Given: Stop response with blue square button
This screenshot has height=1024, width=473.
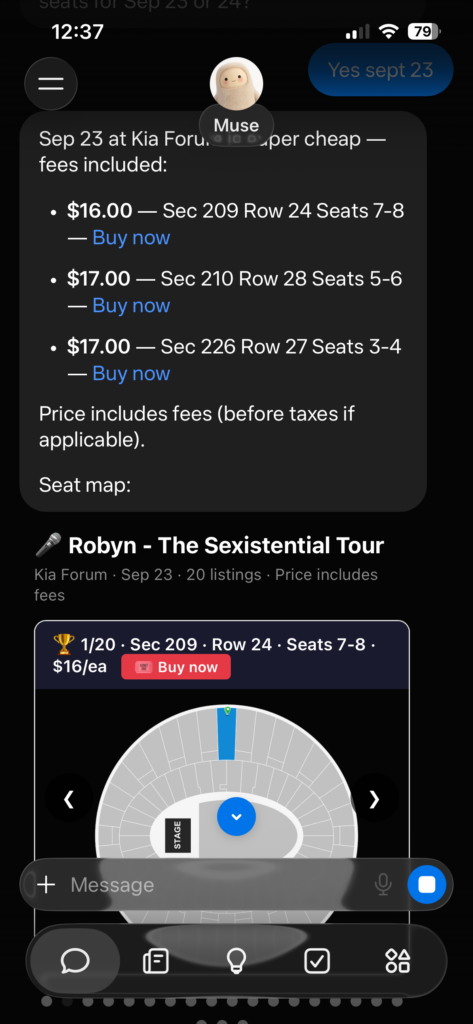Looking at the screenshot, I should point(427,885).
